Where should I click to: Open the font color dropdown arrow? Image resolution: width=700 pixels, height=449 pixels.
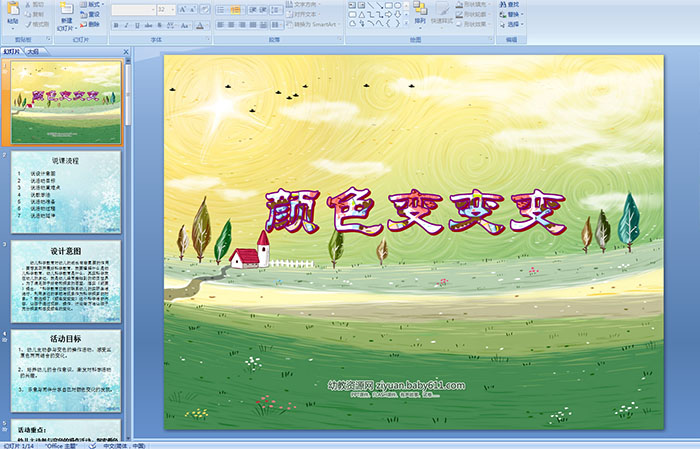coord(207,25)
